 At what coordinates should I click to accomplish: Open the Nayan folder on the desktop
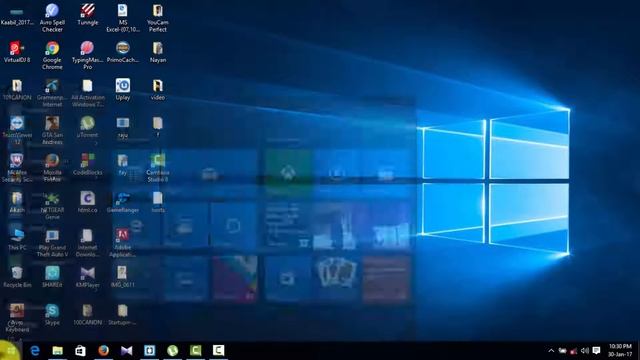point(158,52)
